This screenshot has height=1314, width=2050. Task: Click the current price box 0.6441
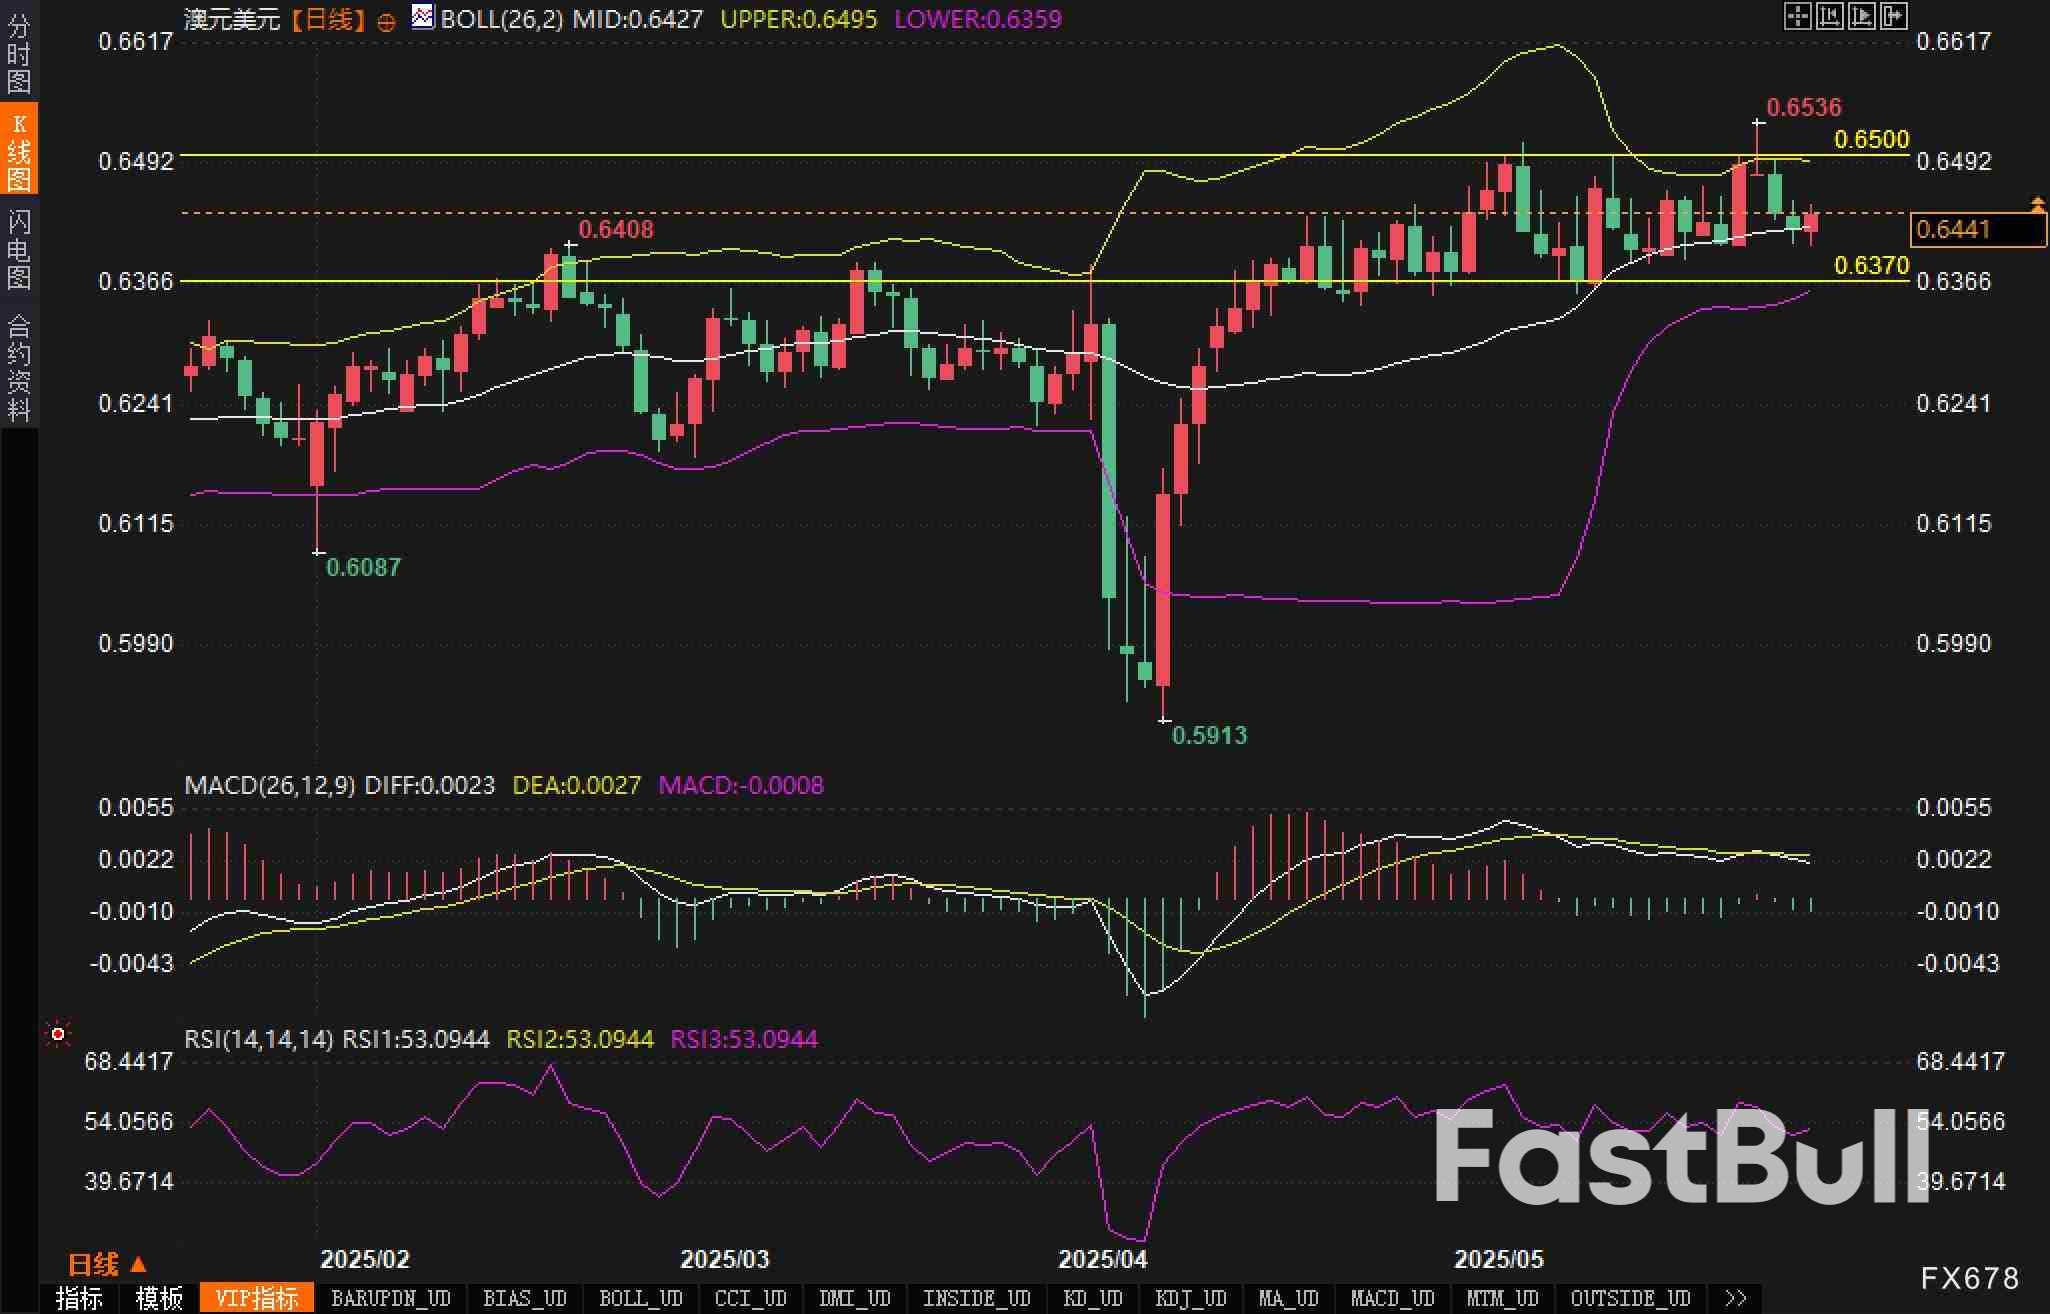tap(1976, 230)
